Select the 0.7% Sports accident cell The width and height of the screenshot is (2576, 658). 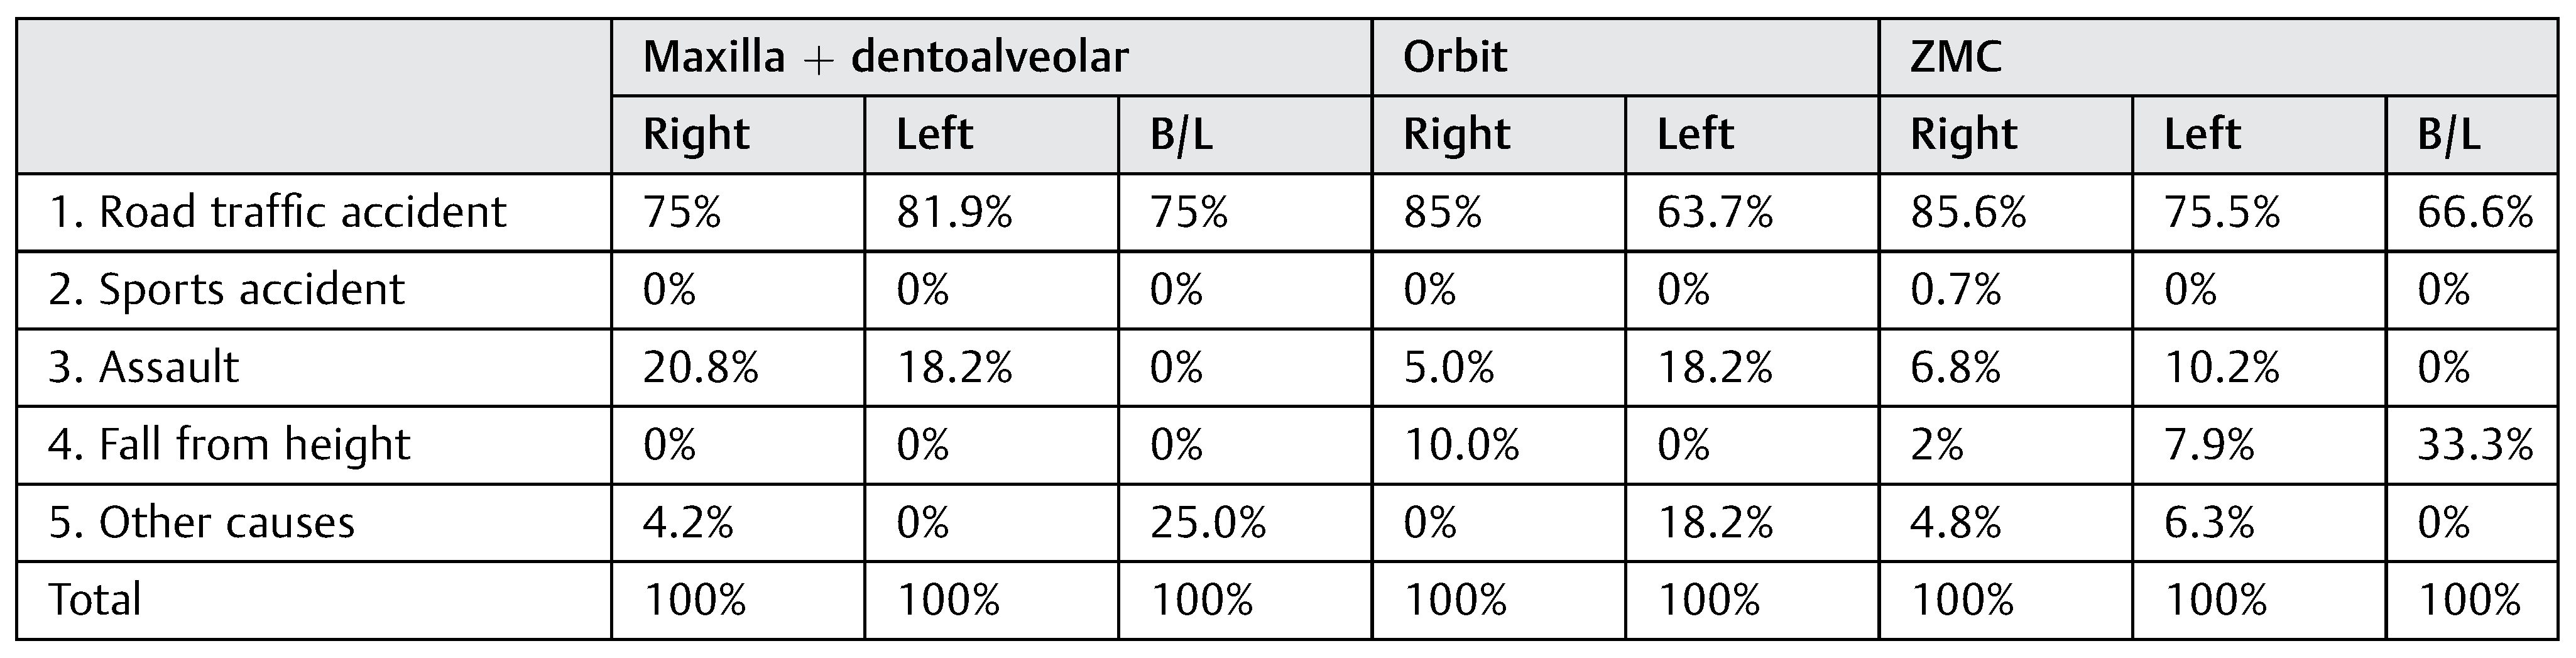[x=1955, y=290]
